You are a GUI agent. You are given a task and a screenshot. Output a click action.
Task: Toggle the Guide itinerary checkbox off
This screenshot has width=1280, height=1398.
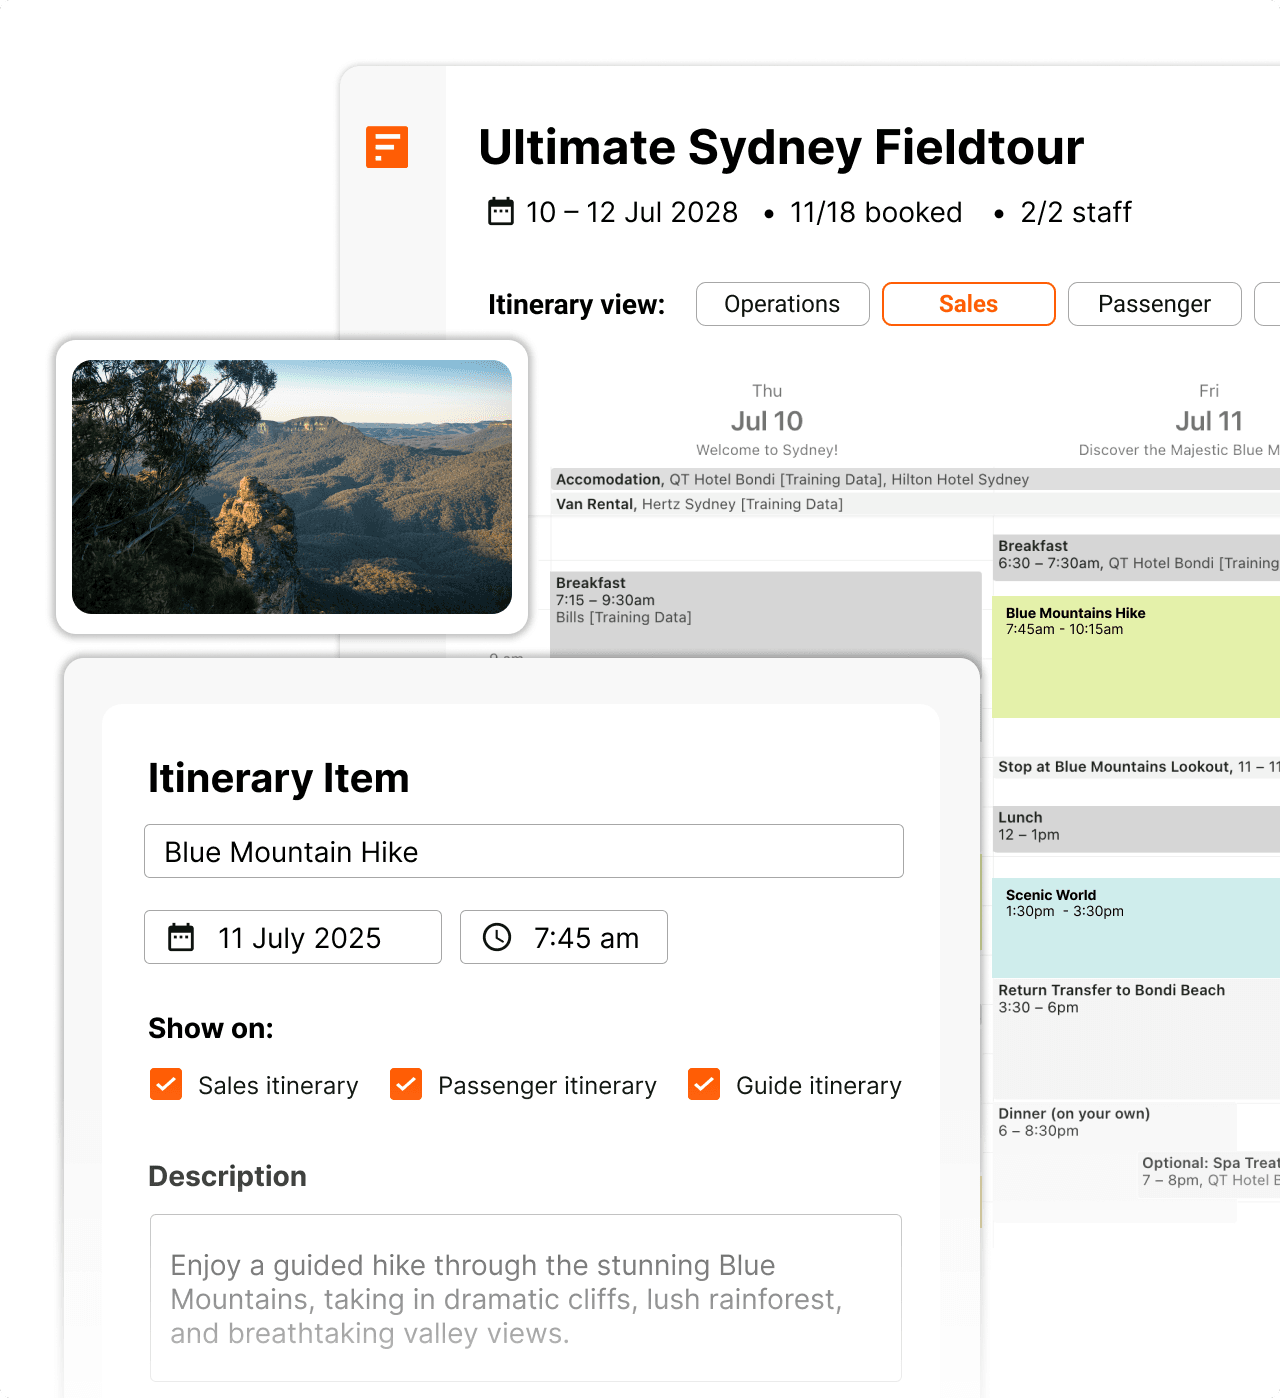pyautogui.click(x=703, y=1084)
